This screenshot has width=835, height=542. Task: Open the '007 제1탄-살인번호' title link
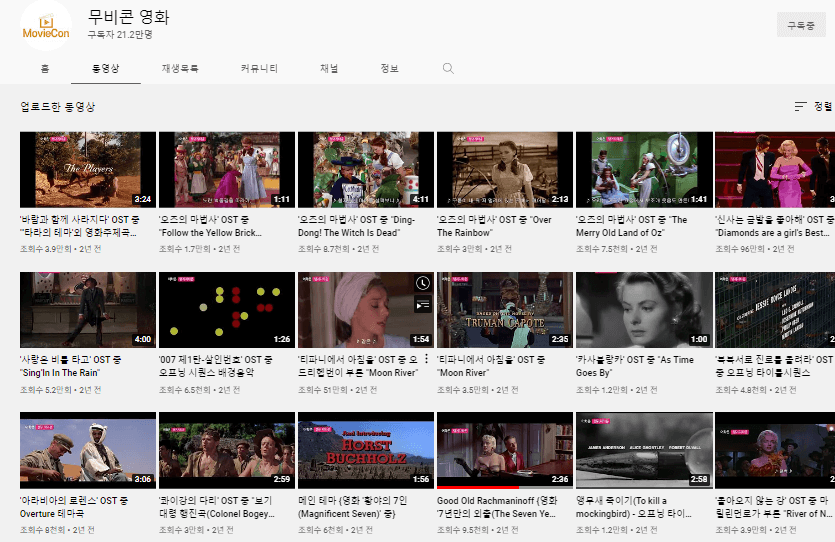tap(216, 366)
